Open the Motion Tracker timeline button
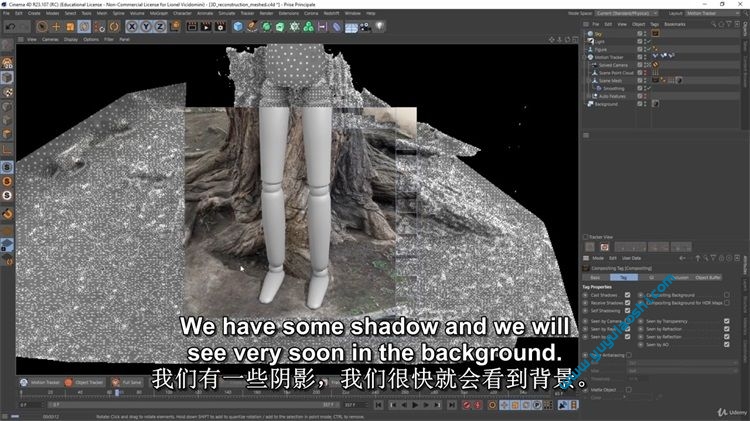 [x=40, y=382]
